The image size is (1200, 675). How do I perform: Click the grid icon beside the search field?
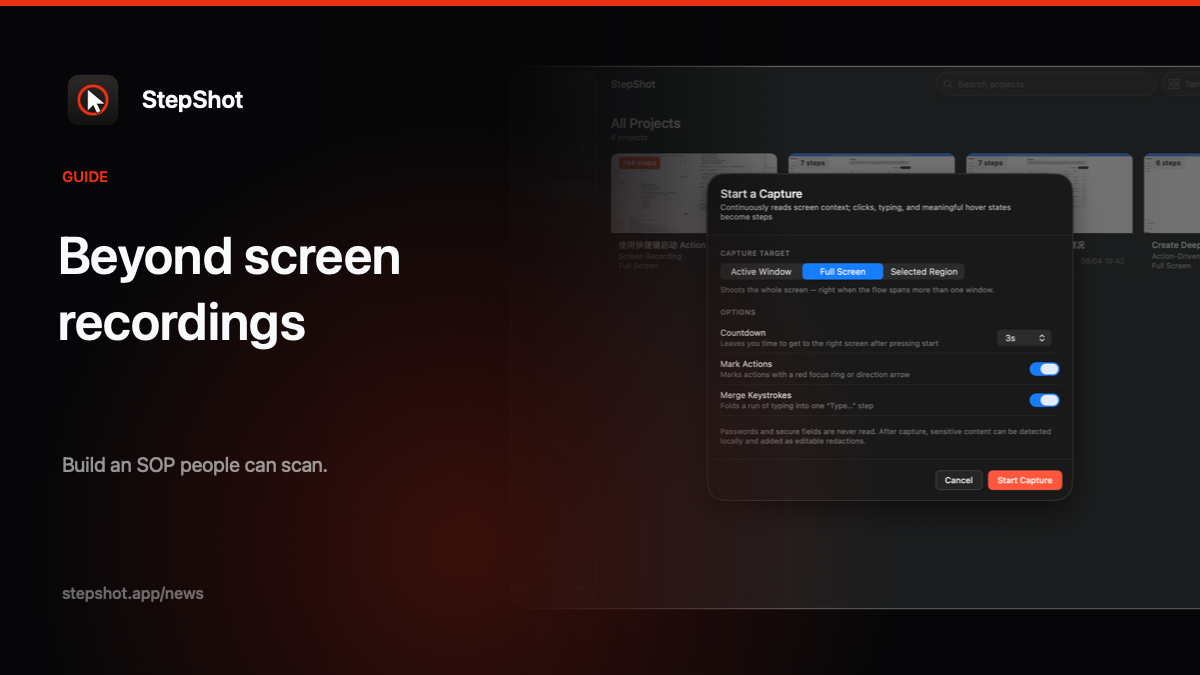pos(1173,84)
